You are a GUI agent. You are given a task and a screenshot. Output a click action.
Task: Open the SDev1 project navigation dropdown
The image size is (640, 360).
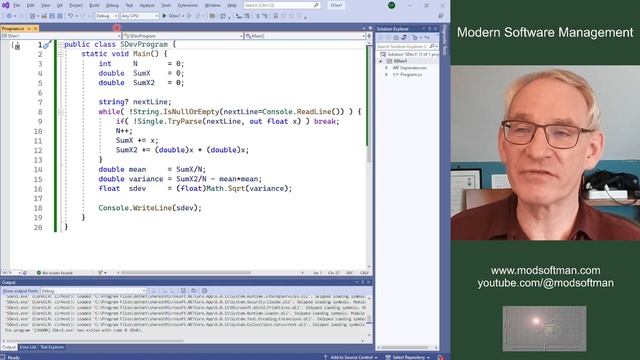61,36
